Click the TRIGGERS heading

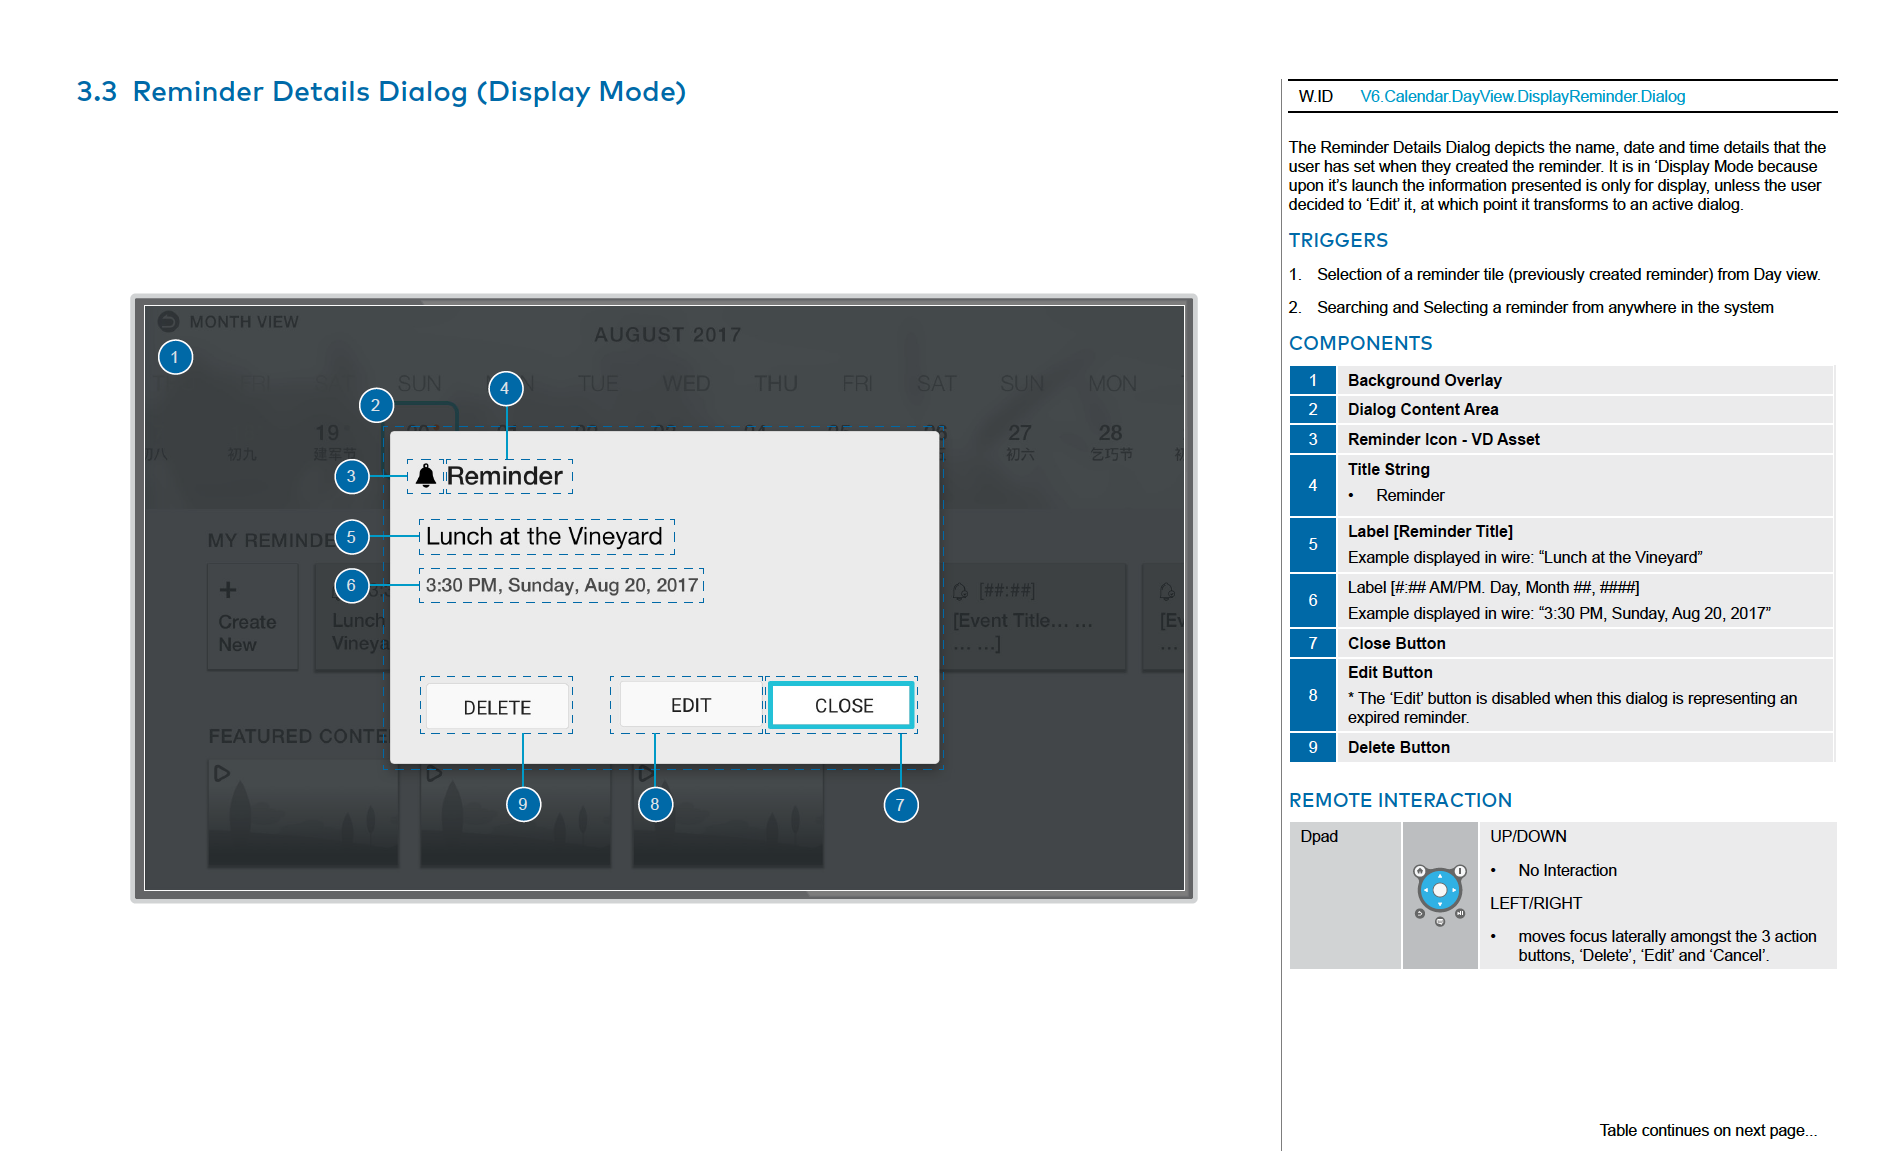coord(1338,240)
